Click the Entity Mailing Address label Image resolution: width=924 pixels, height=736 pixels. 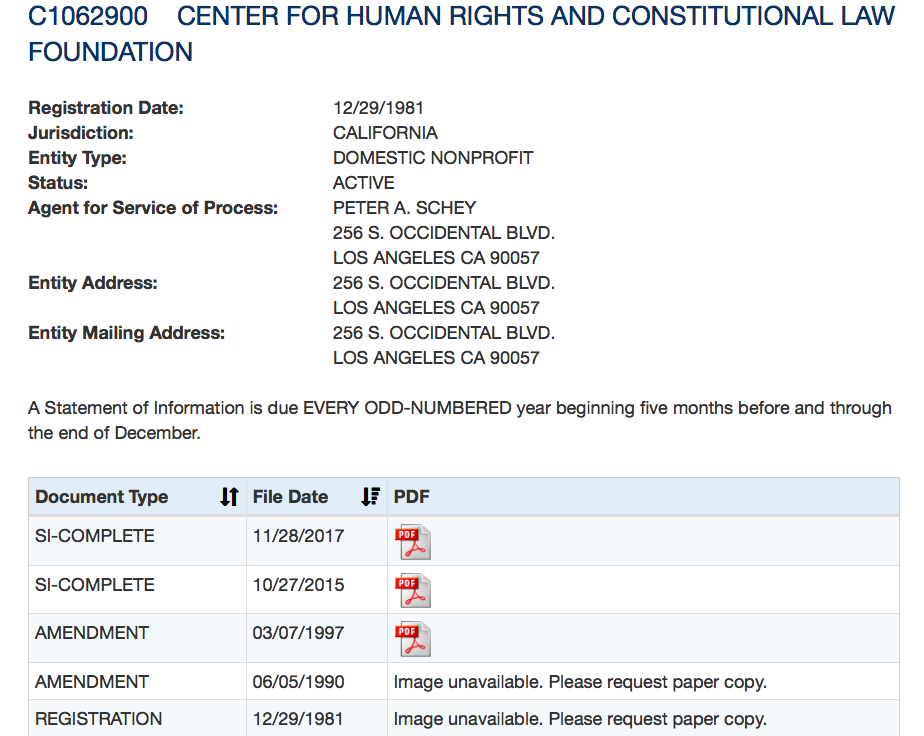click(127, 333)
